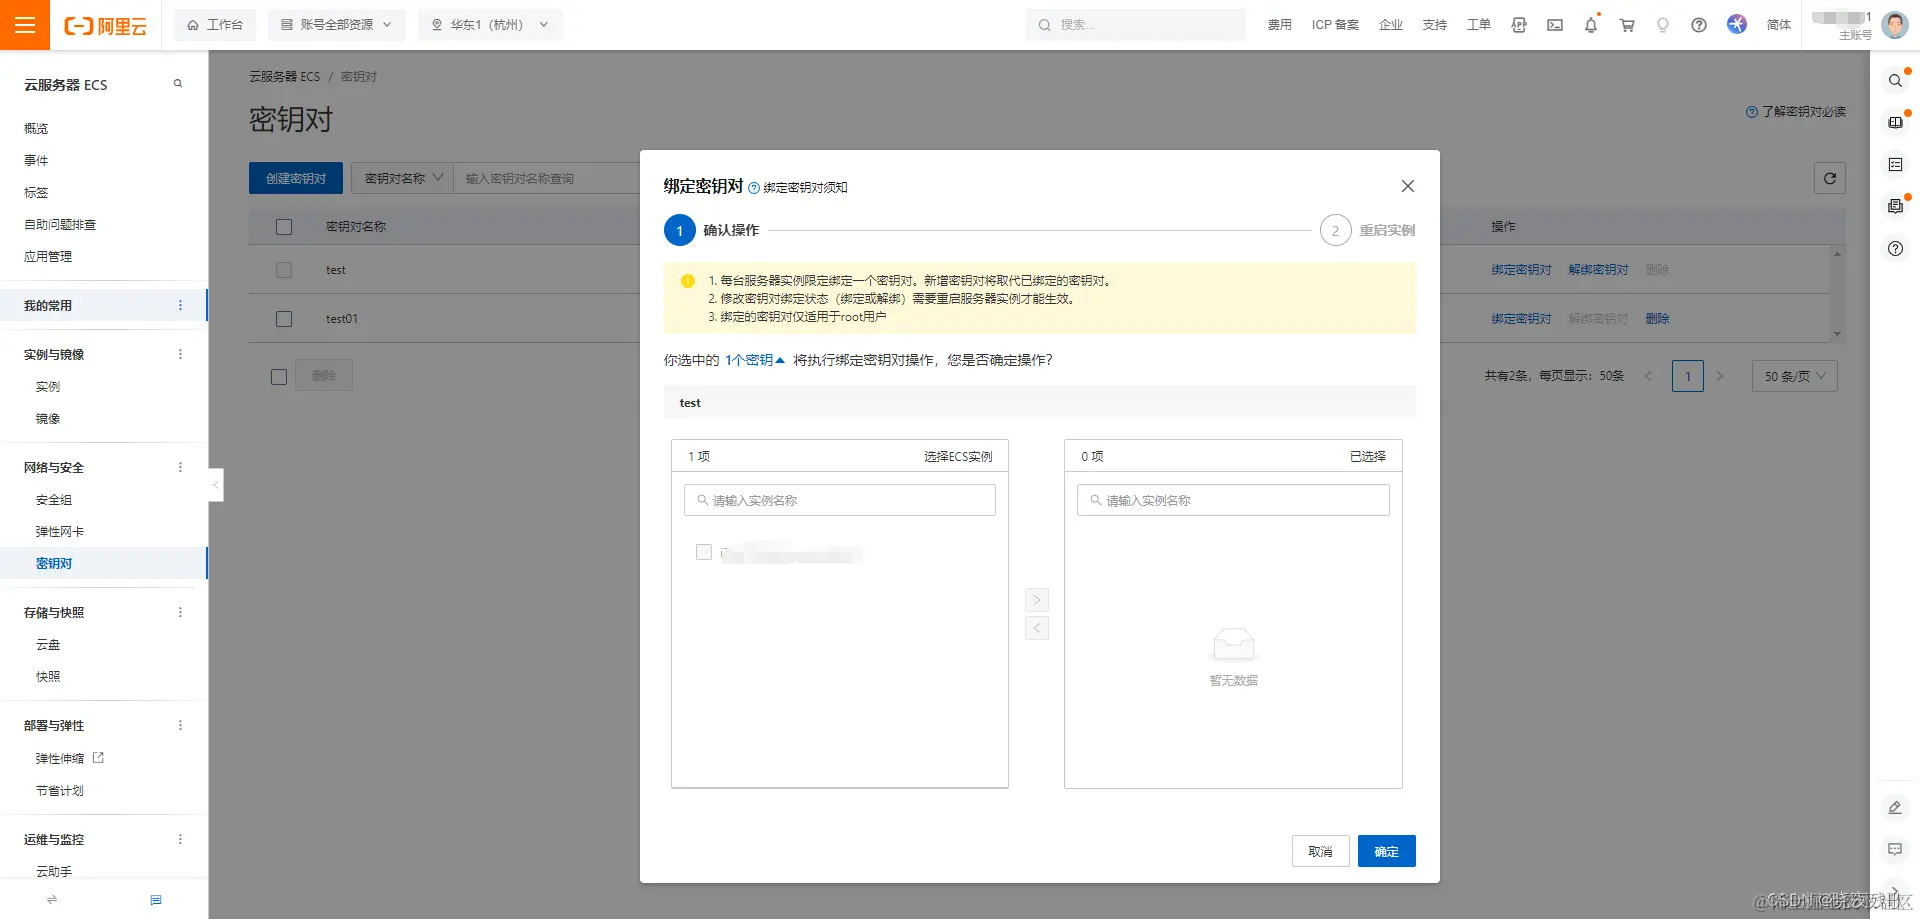
Task: Open the hamburger navigation menu
Action: tap(25, 25)
